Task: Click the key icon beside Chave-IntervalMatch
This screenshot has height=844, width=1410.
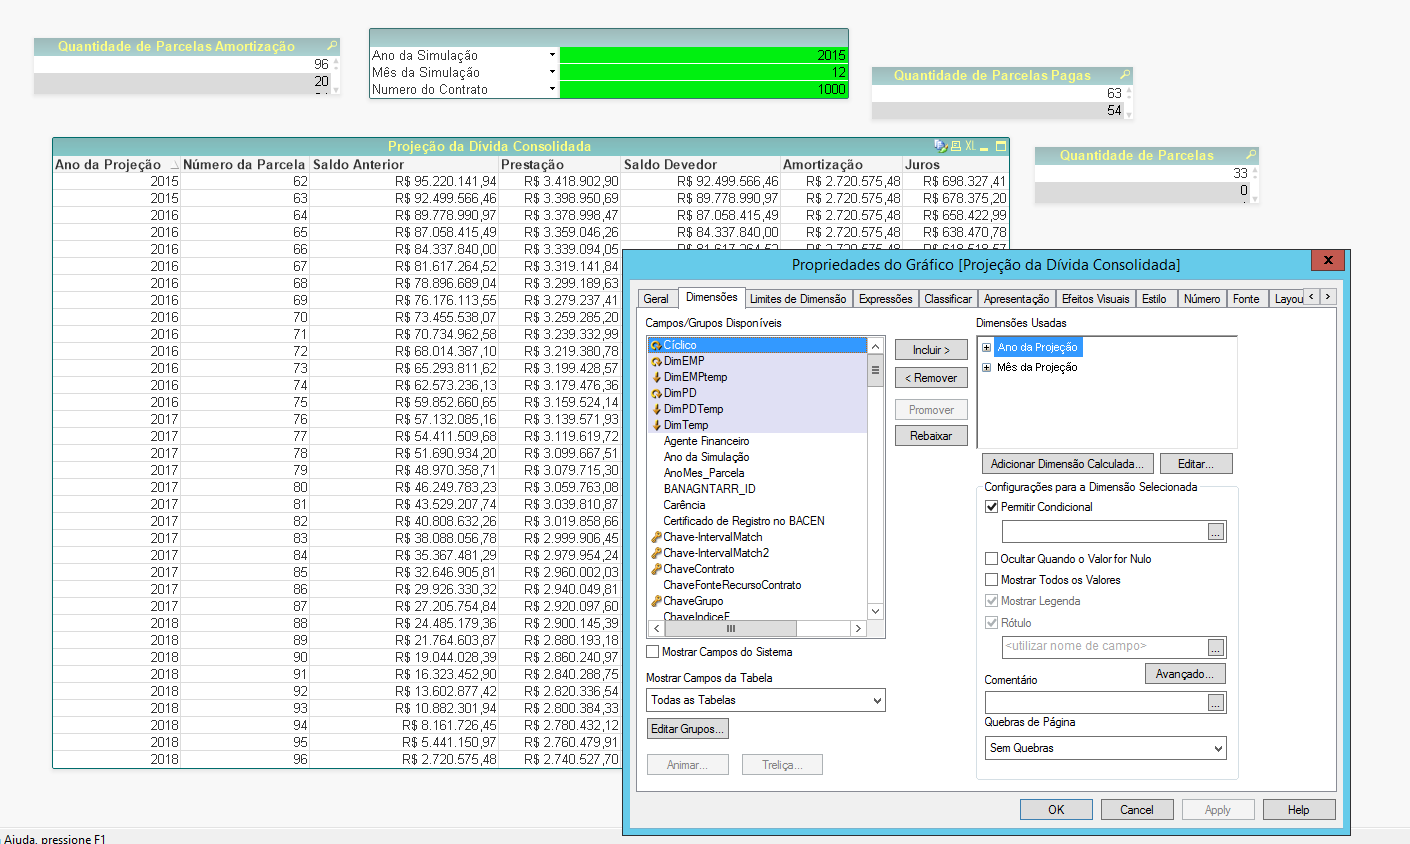Action: point(656,537)
